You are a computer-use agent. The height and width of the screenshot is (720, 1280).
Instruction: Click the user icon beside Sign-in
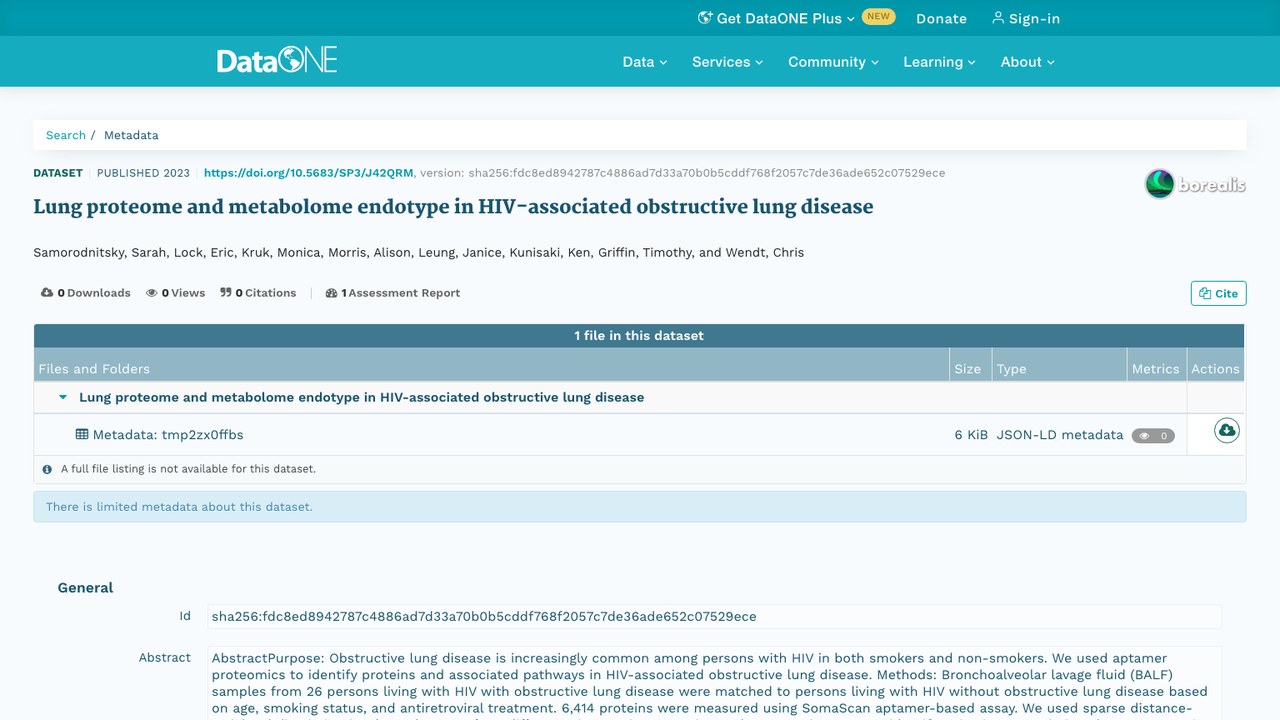click(x=998, y=18)
